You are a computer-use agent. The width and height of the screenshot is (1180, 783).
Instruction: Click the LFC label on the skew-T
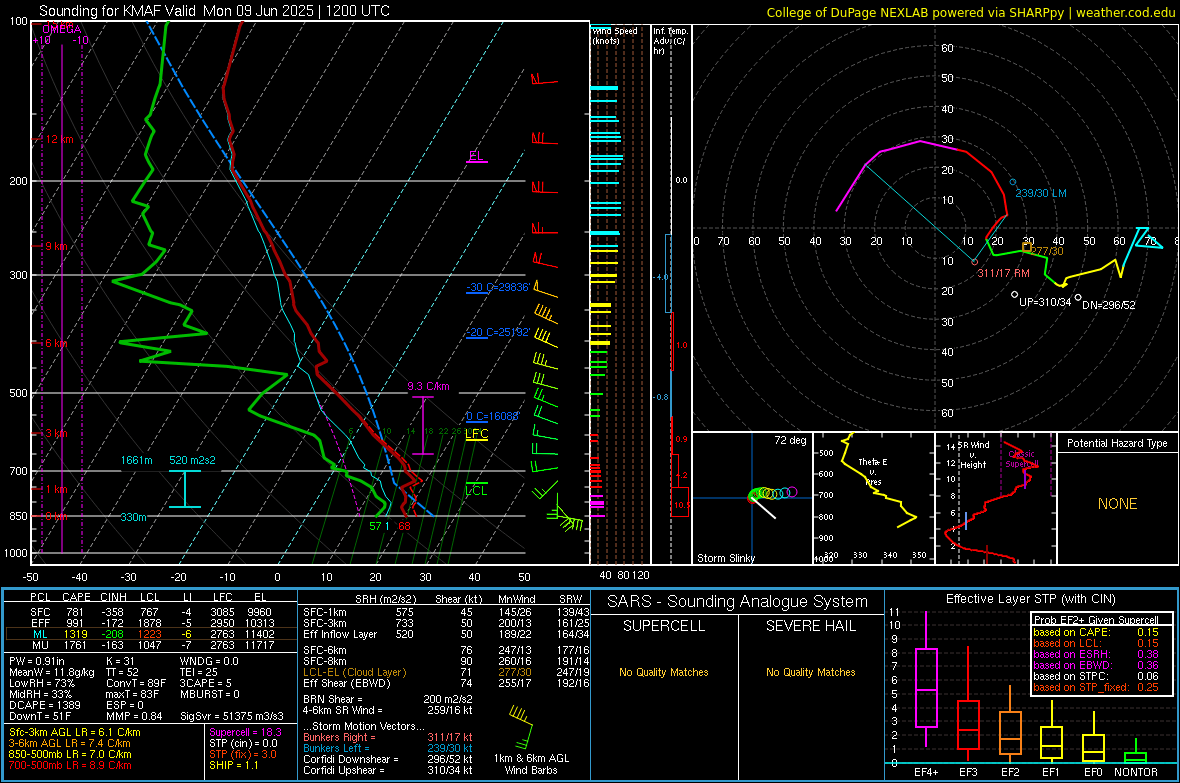(x=476, y=434)
